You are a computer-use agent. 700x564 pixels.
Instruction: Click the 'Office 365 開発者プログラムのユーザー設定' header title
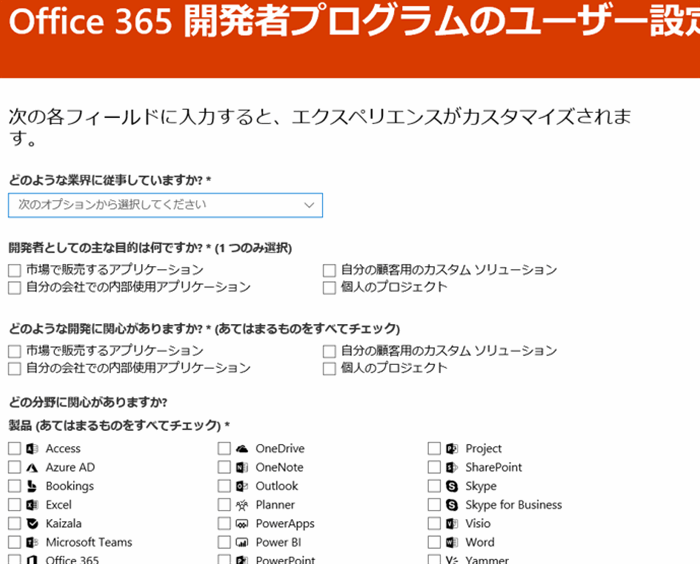pyautogui.click(x=354, y=21)
